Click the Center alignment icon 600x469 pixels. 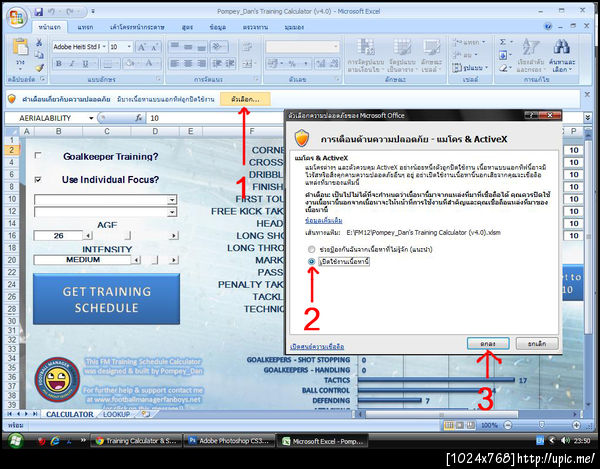[x=188, y=63]
